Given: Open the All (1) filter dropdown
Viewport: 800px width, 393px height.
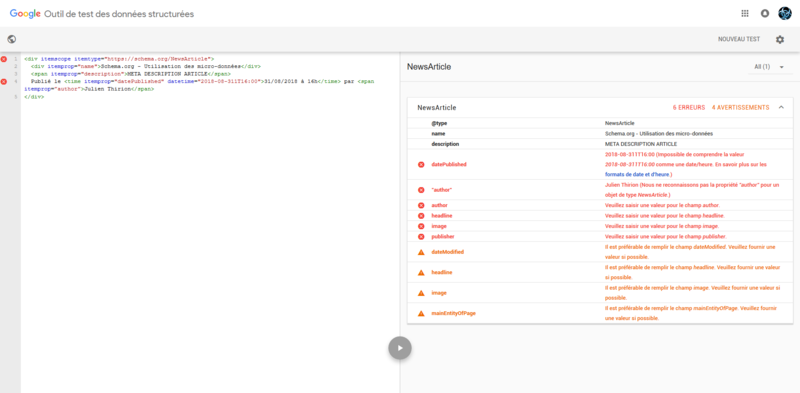Looking at the screenshot, I should click(x=769, y=67).
